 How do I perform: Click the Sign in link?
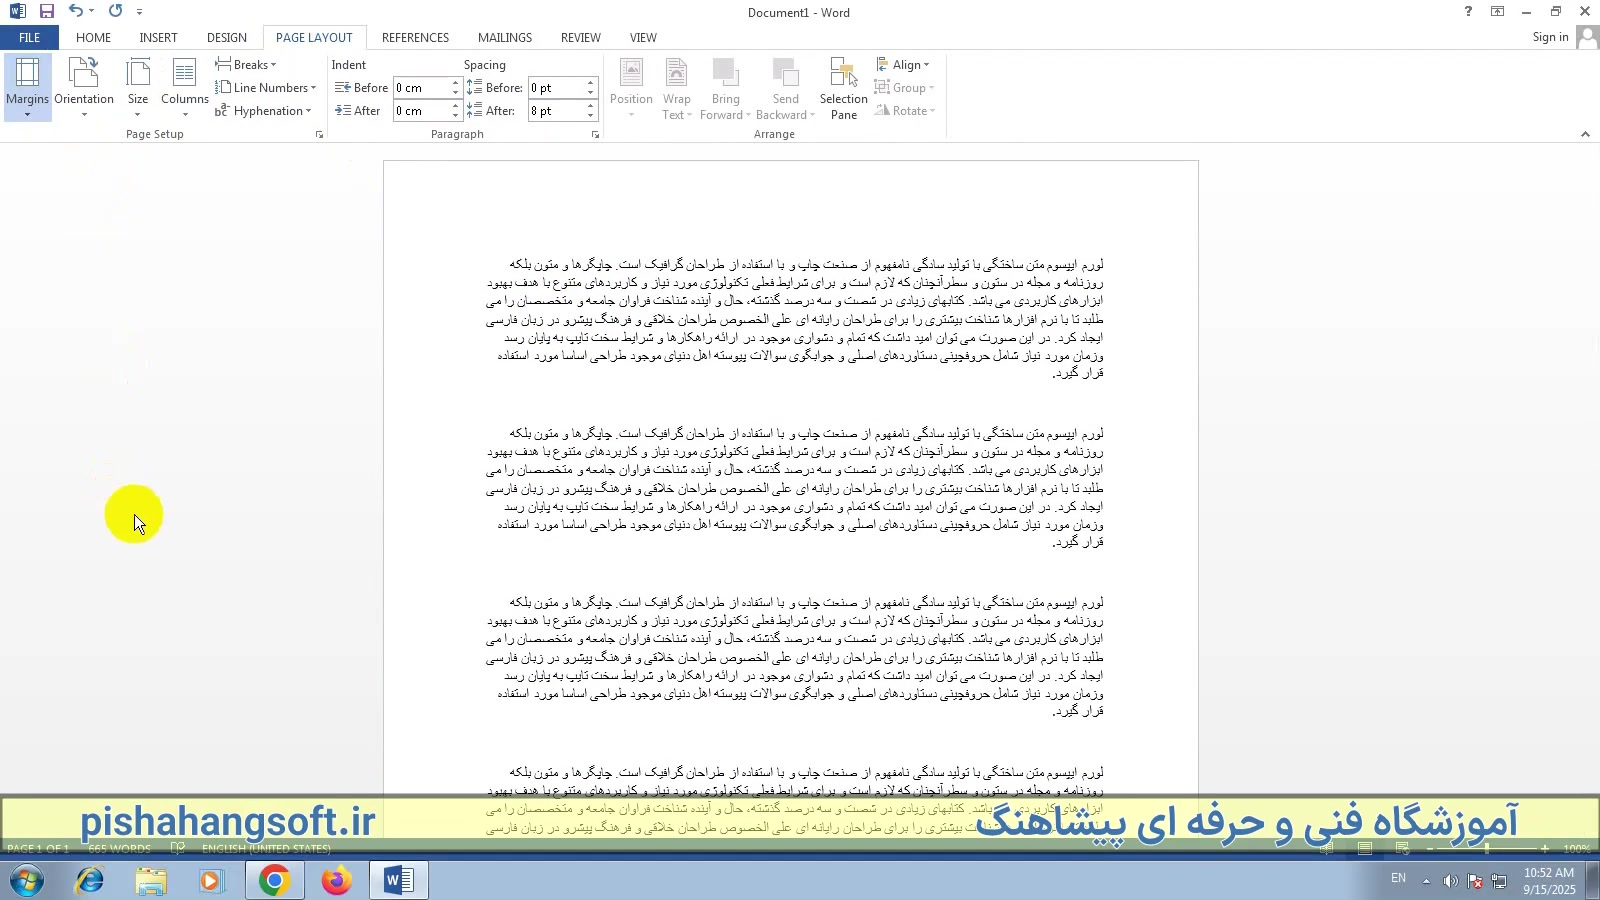click(x=1550, y=37)
